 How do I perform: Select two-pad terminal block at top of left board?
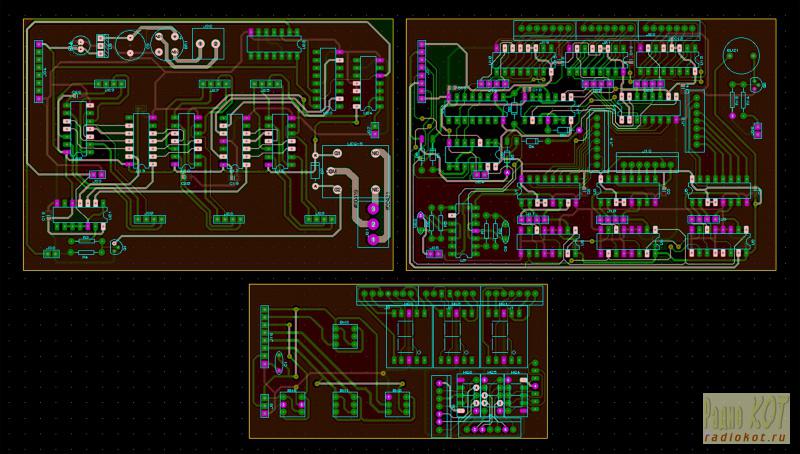click(x=209, y=46)
